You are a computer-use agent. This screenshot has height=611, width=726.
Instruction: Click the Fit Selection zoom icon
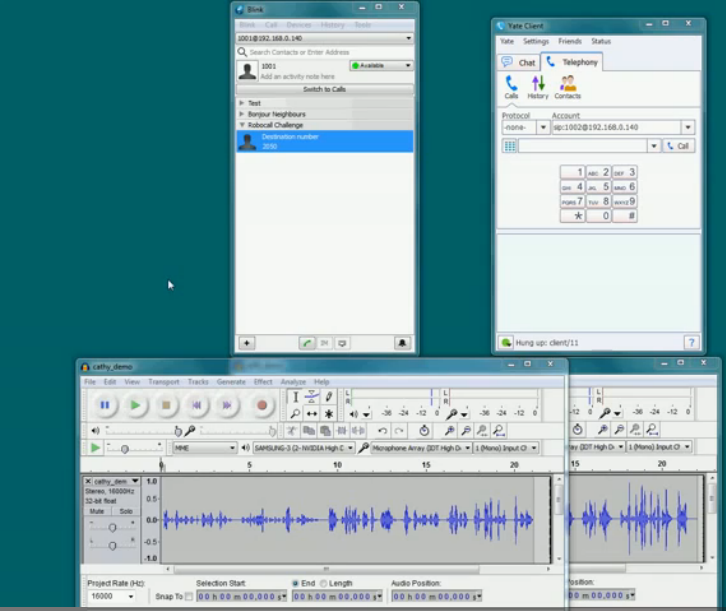click(482, 431)
